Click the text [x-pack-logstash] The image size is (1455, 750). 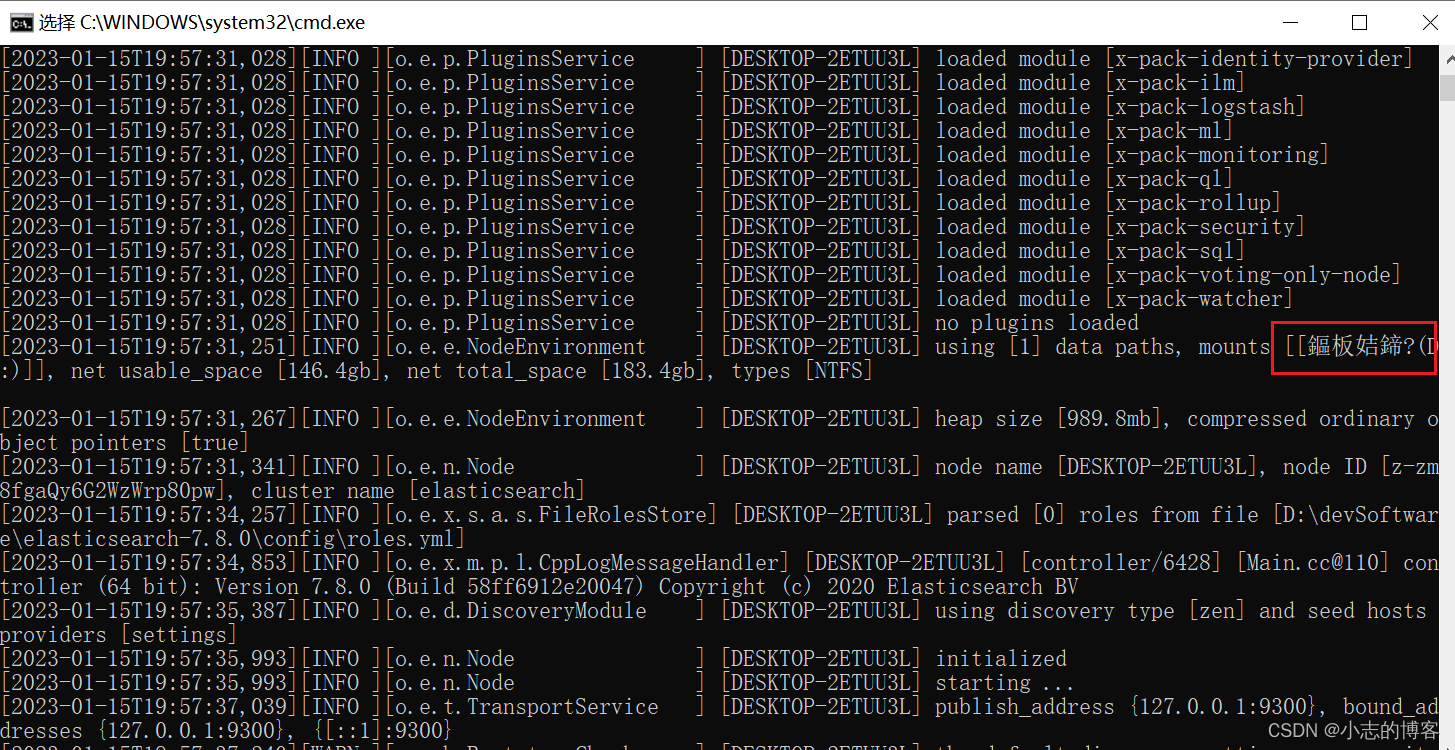(1206, 107)
